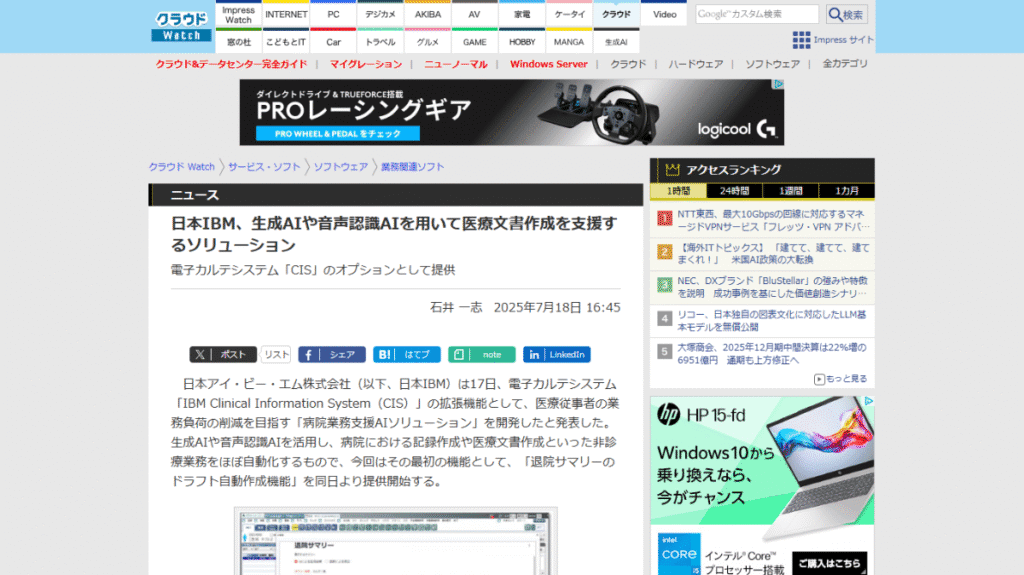Click in the Google custom search field
This screenshot has width=1024, height=575.
[x=756, y=14]
